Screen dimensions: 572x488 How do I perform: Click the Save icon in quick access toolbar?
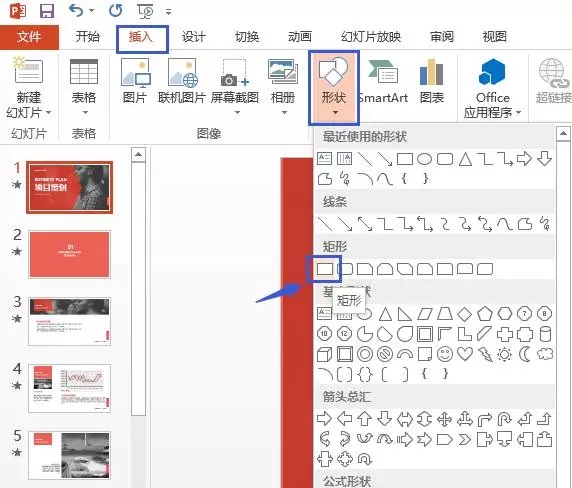click(47, 11)
